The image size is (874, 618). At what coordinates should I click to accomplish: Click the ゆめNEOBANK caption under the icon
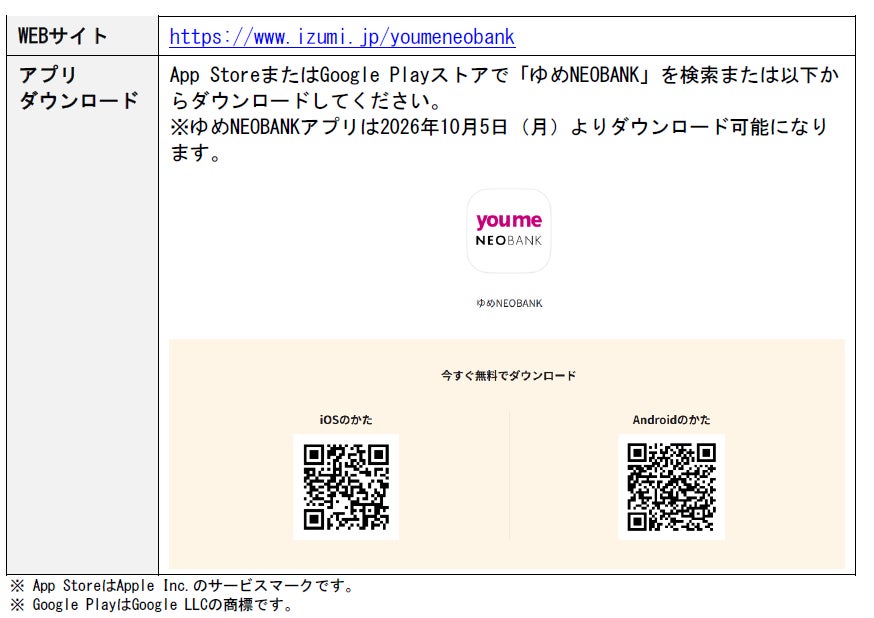[509, 303]
